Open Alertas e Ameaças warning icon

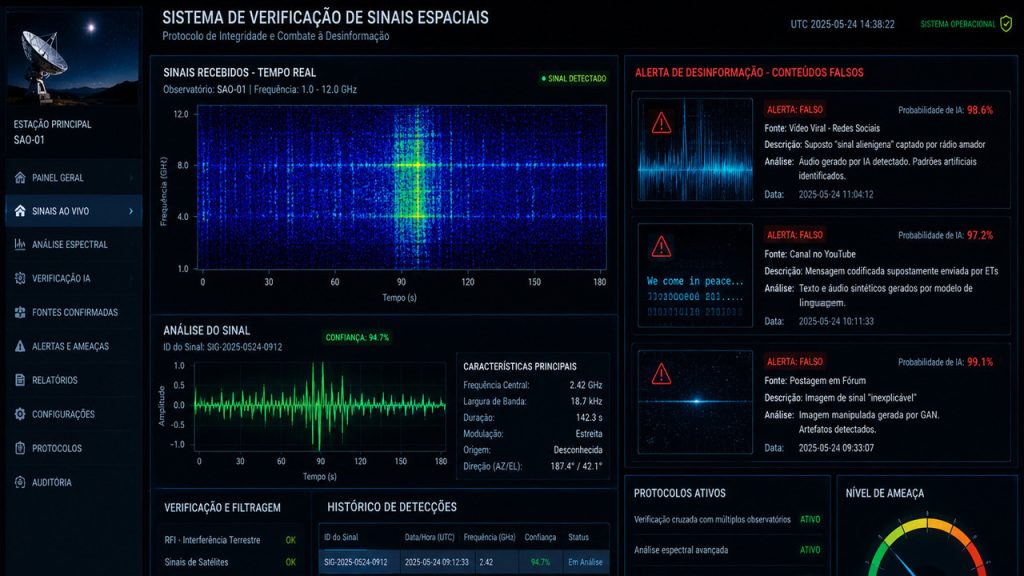click(20, 346)
